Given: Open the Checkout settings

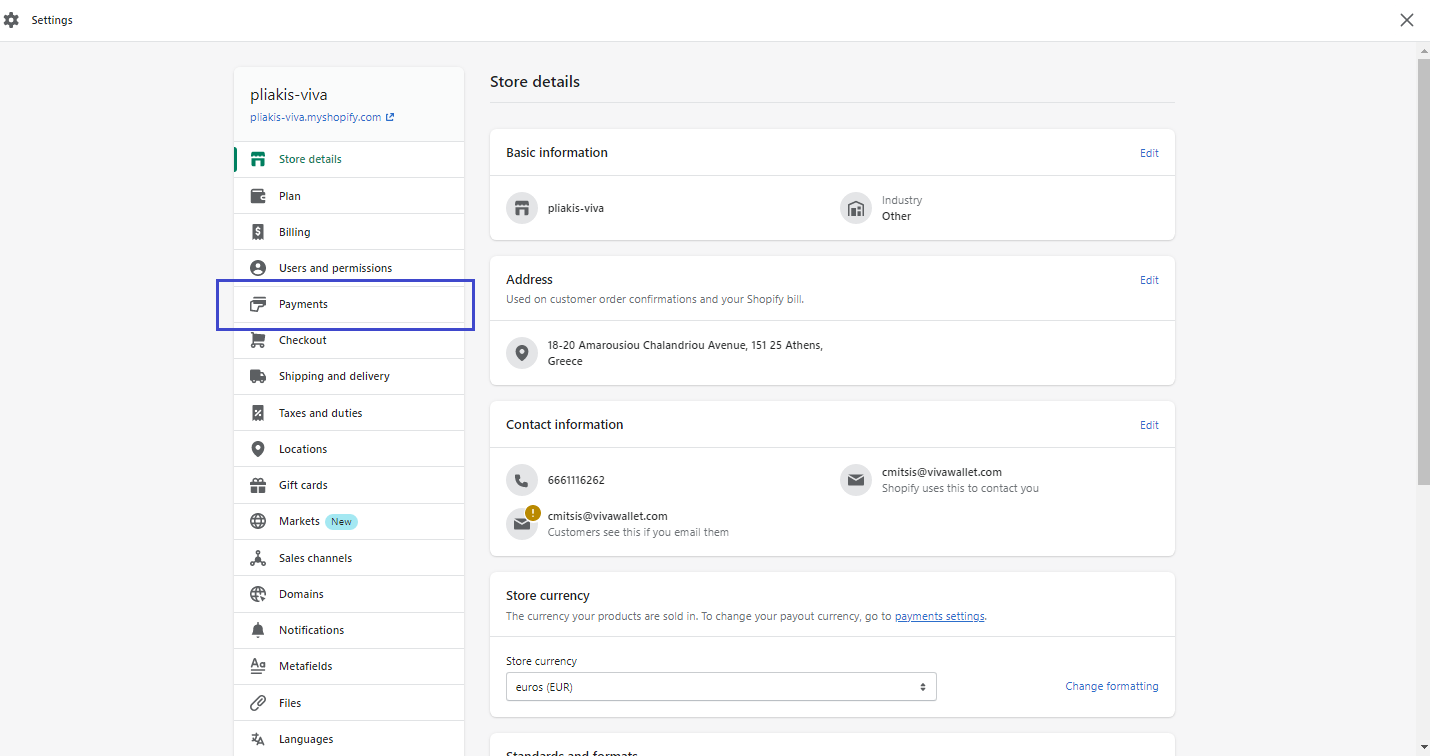Looking at the screenshot, I should 349,340.
